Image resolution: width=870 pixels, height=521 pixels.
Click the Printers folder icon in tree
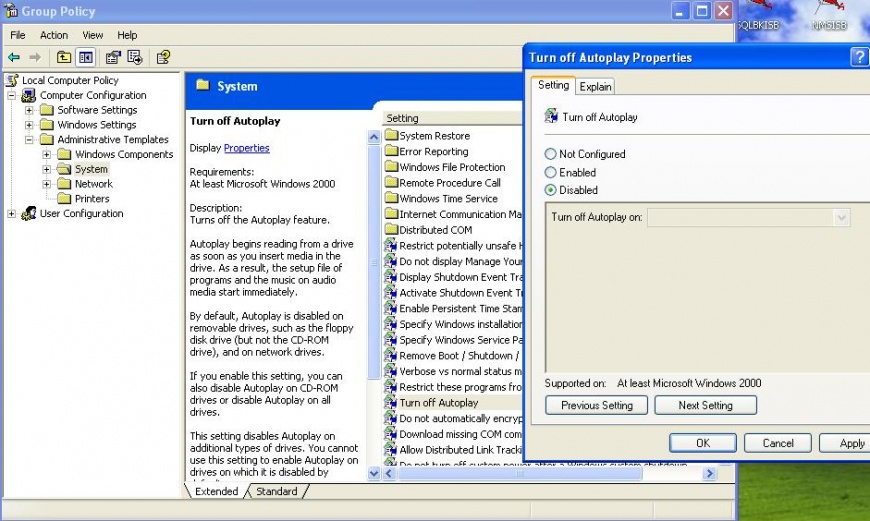[x=64, y=199]
